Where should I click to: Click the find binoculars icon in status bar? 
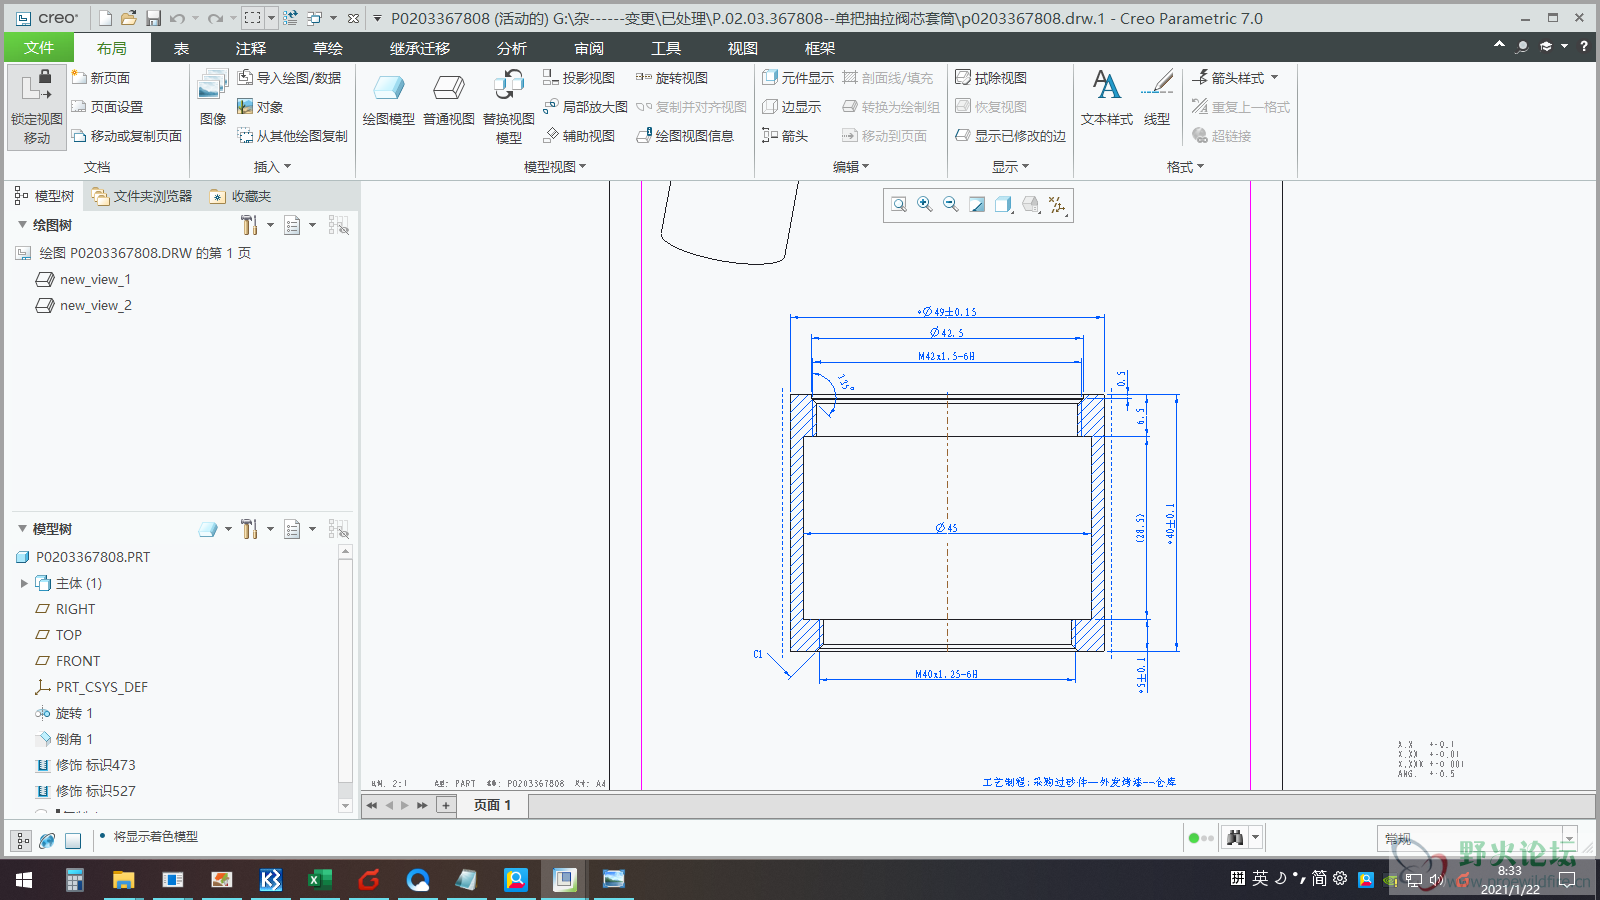click(1236, 838)
